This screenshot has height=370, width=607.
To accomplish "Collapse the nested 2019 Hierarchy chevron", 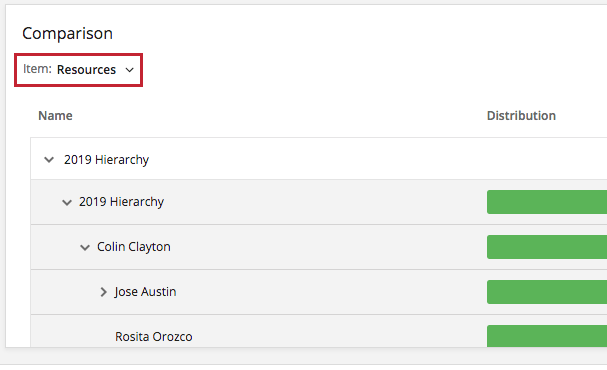I will click(x=67, y=202).
